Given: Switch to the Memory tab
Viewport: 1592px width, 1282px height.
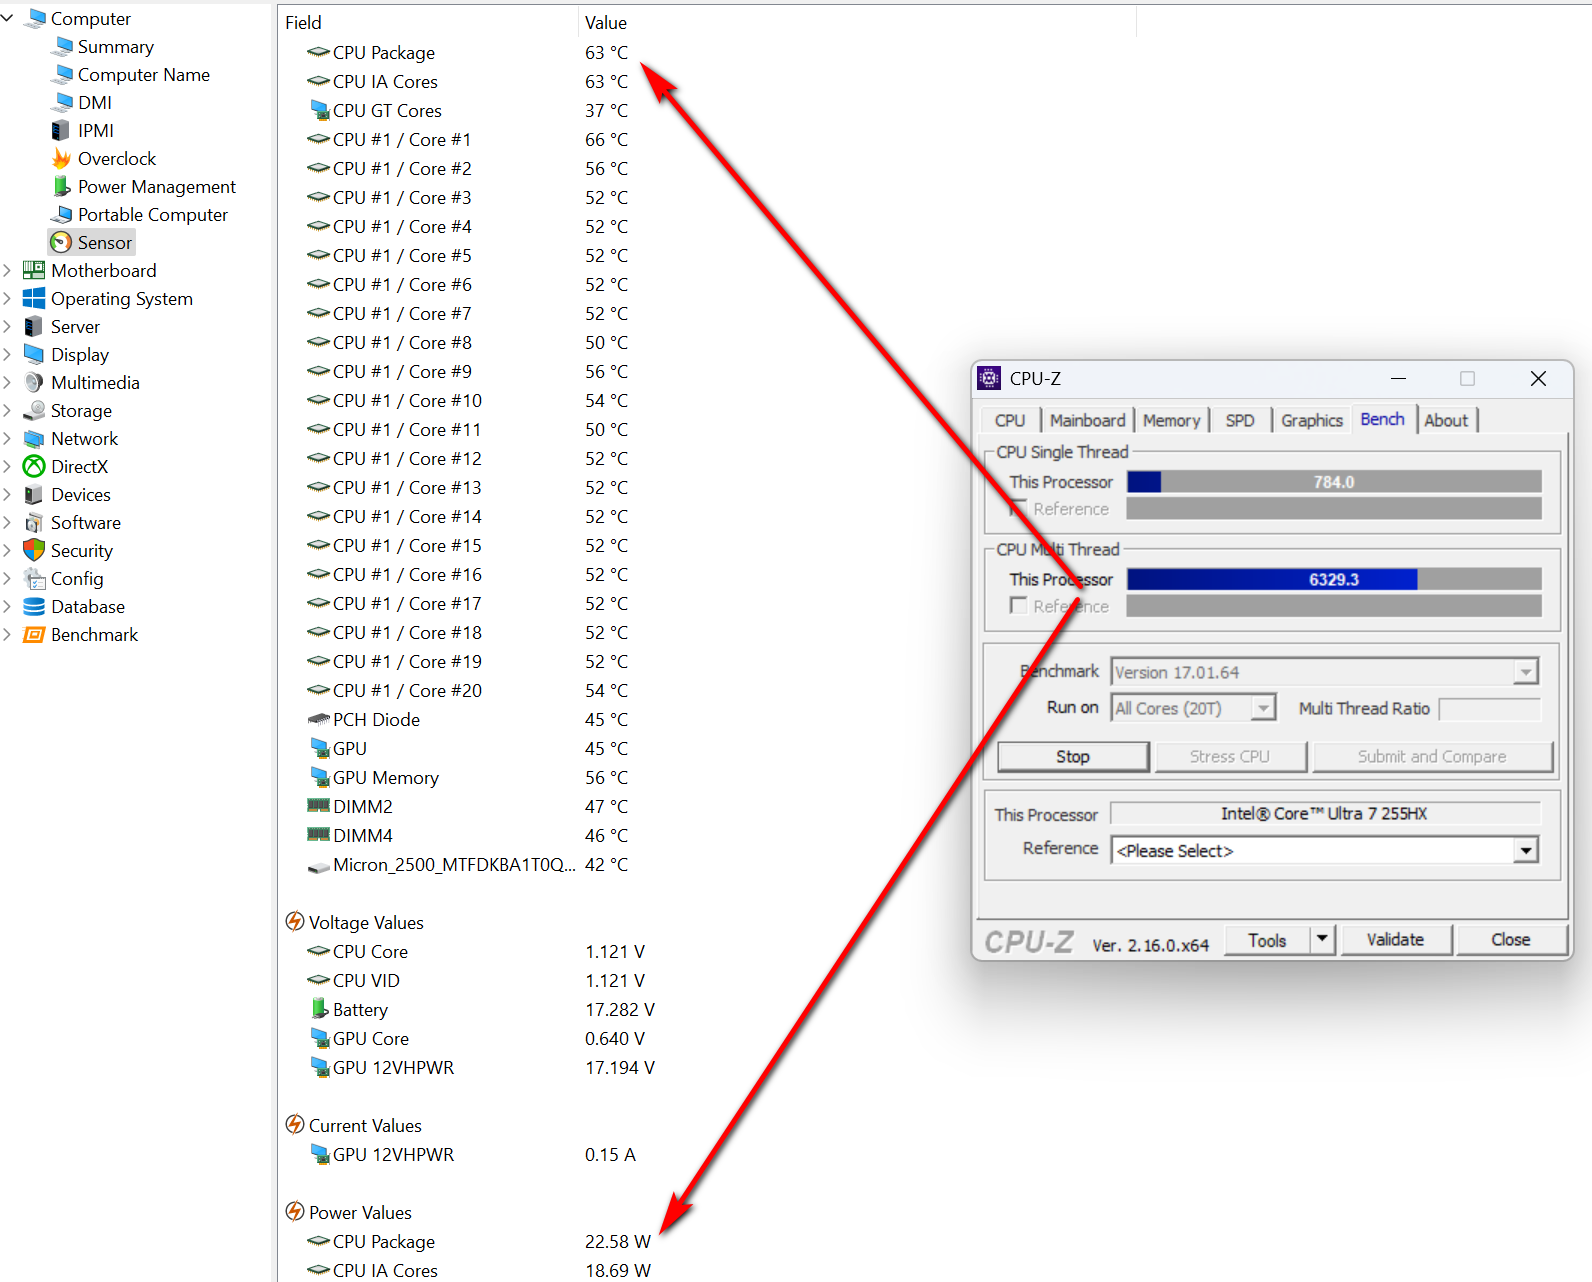Looking at the screenshot, I should (x=1171, y=420).
